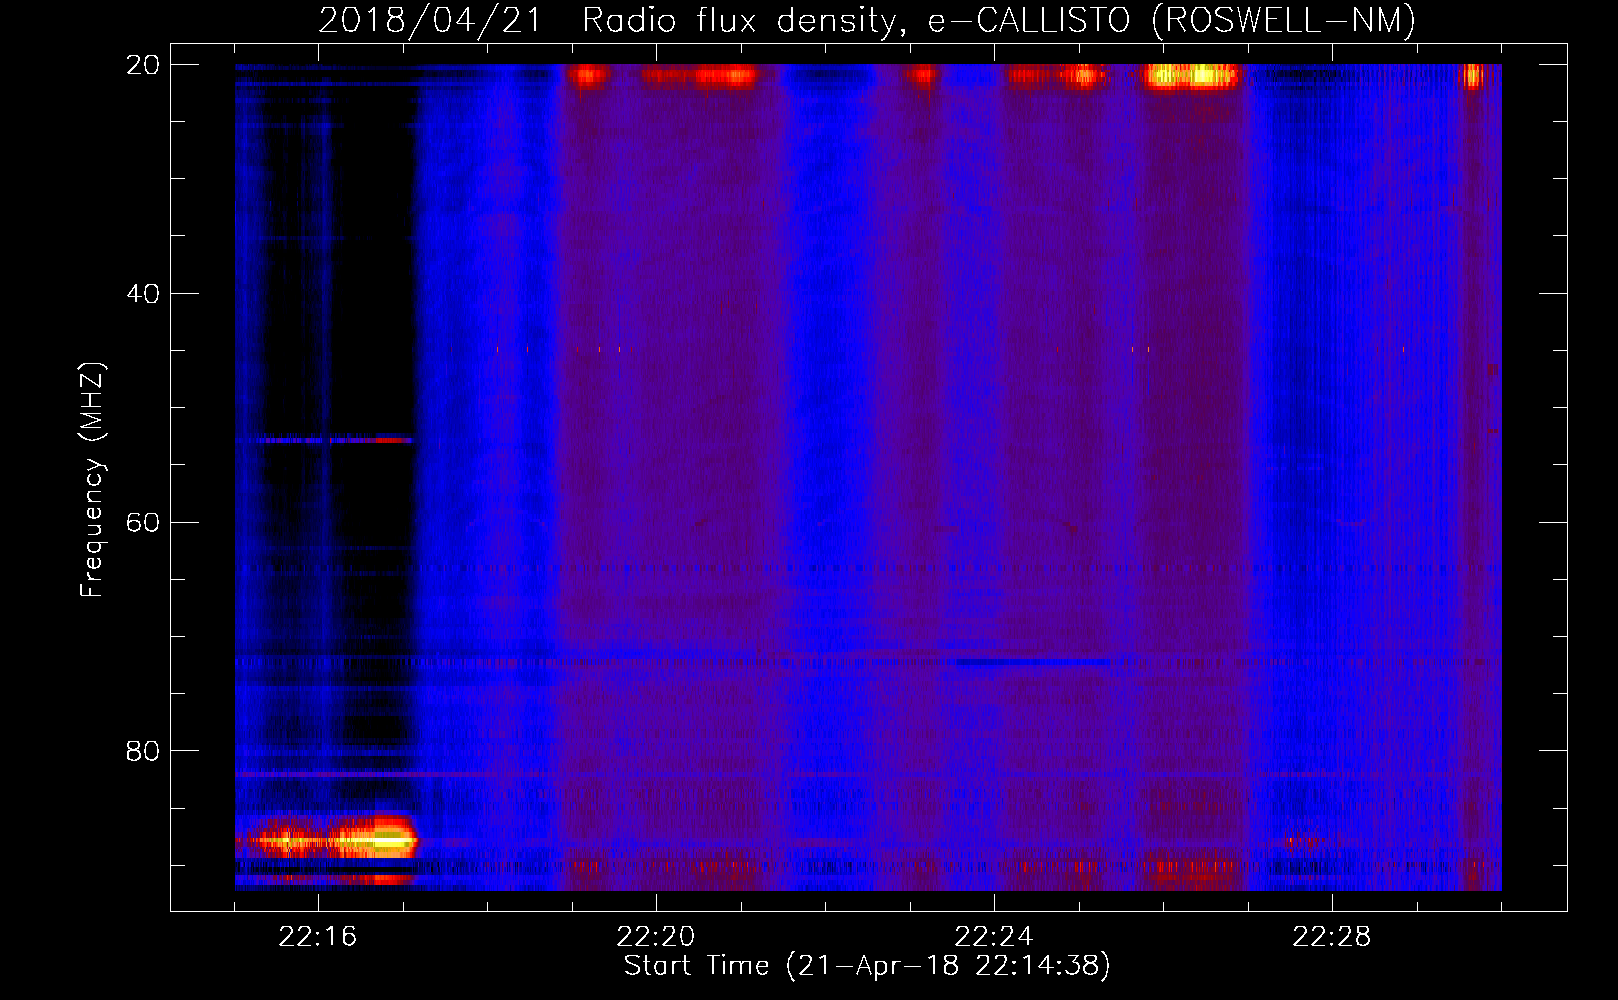The width and height of the screenshot is (1618, 1000).
Task: Click the bright yellow-red emission near 88 MHz at 22:16
Action: (x=330, y=839)
